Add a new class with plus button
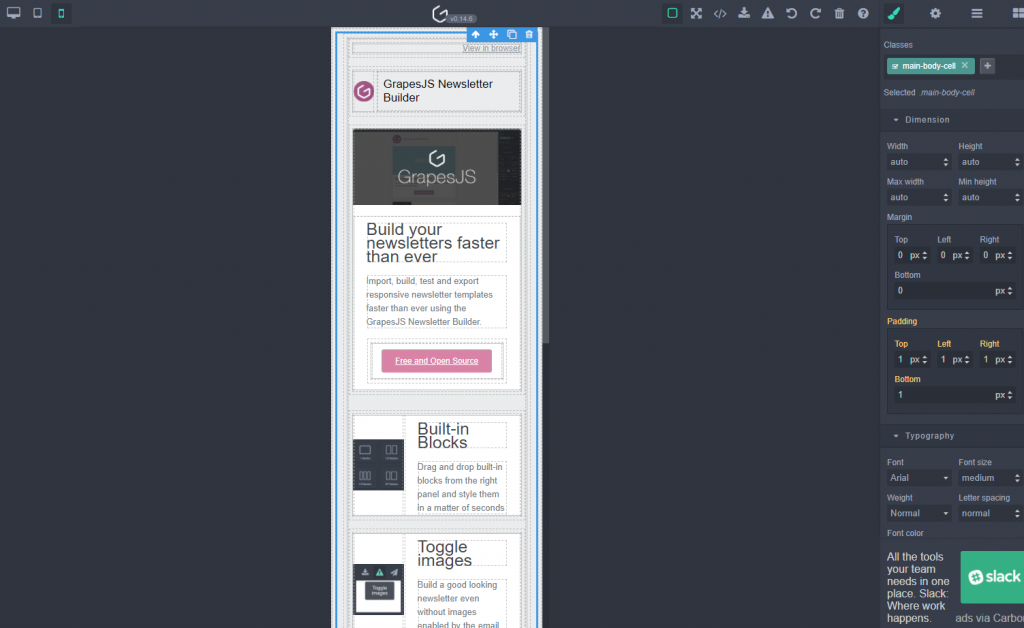1024x628 pixels. click(987, 66)
